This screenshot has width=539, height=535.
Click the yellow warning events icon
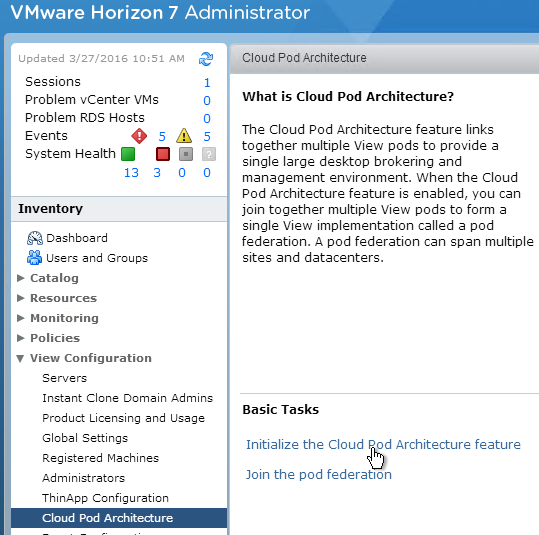click(x=184, y=136)
